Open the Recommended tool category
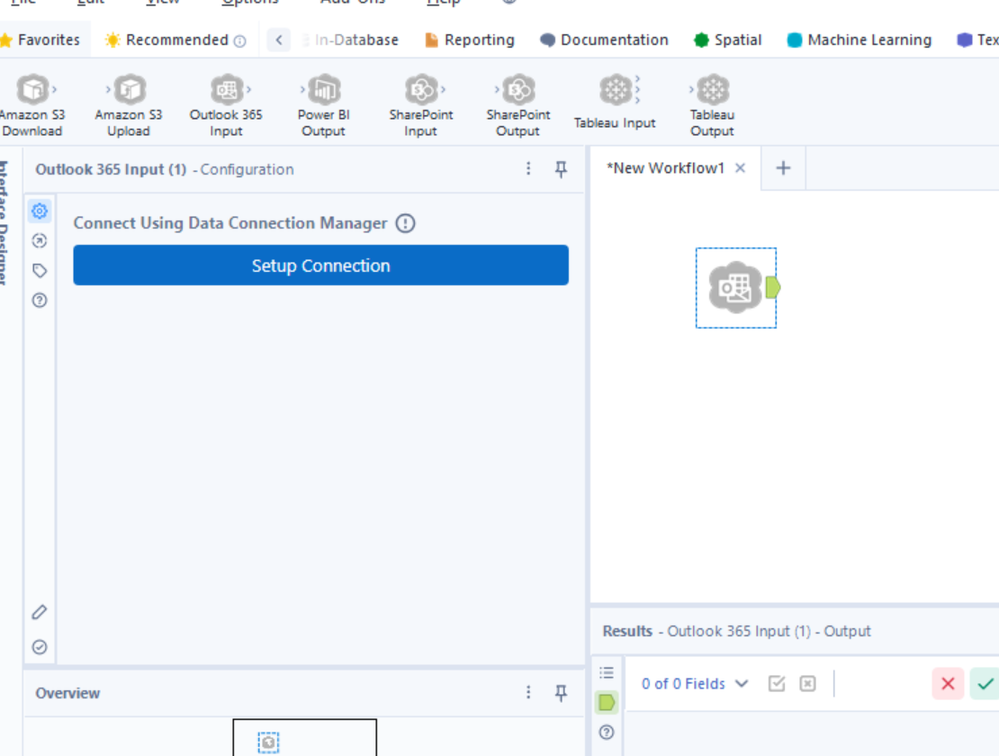999x756 pixels. [175, 40]
